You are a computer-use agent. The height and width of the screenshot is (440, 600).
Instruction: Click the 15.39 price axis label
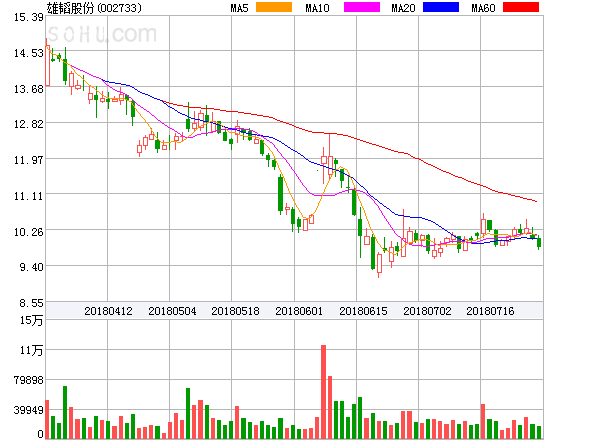click(29, 17)
